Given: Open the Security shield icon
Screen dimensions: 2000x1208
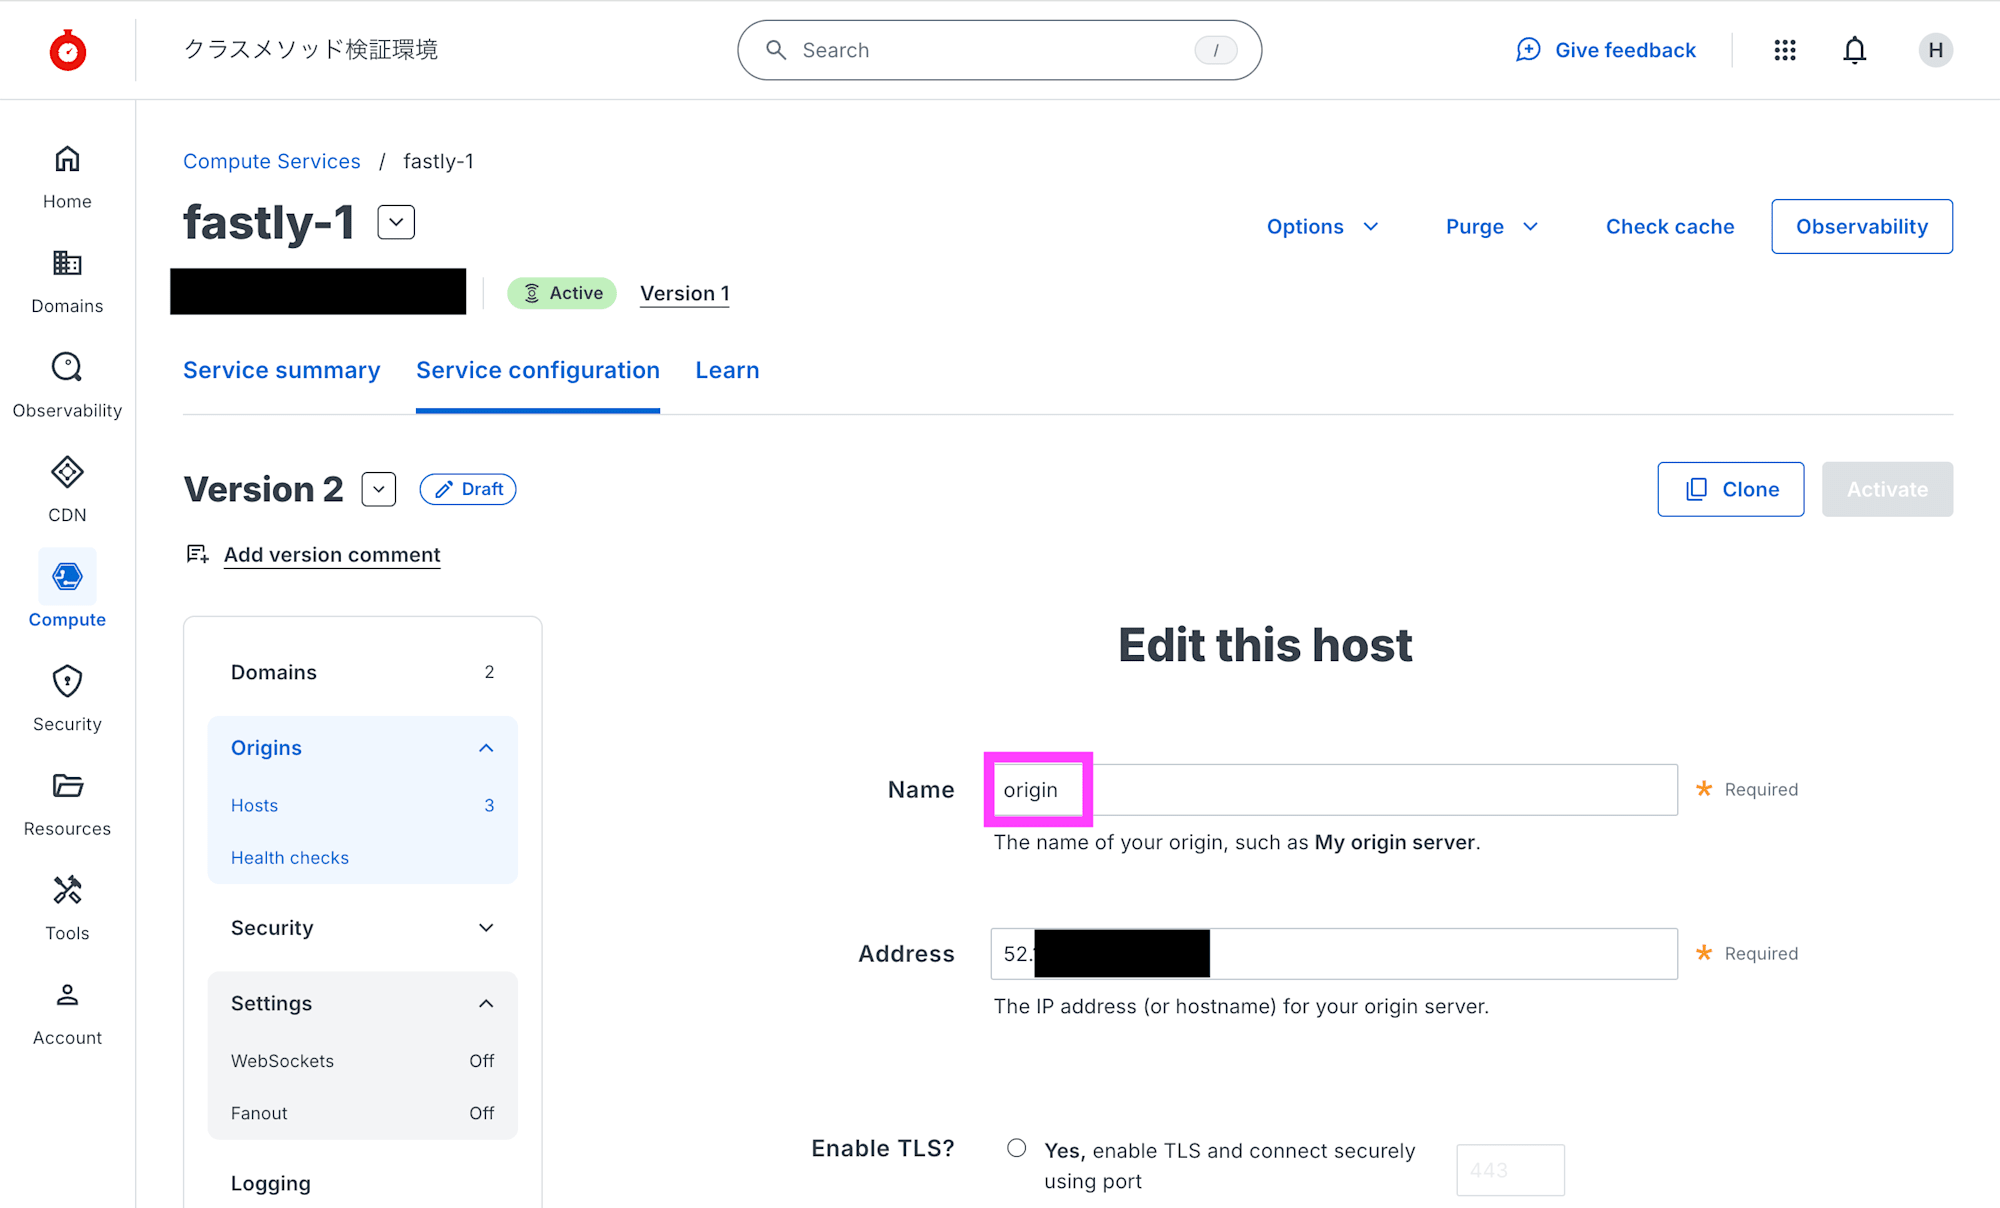Looking at the screenshot, I should click(x=67, y=682).
